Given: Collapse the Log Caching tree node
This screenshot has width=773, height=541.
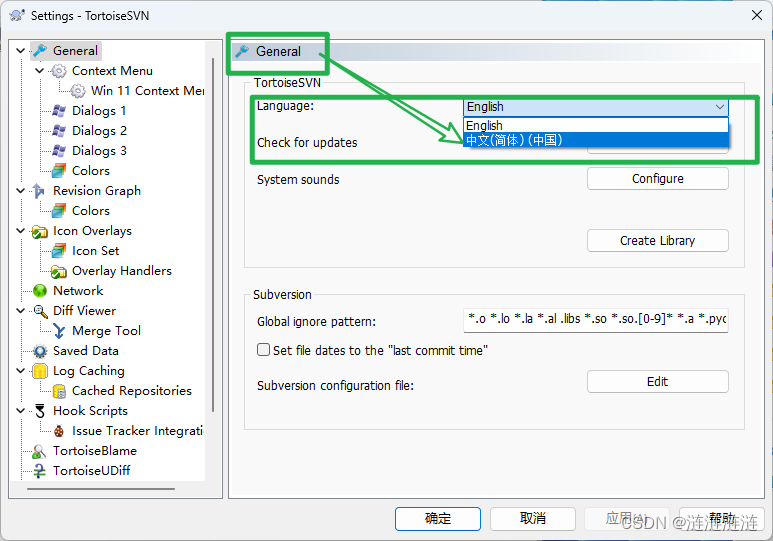Looking at the screenshot, I should (x=20, y=370).
